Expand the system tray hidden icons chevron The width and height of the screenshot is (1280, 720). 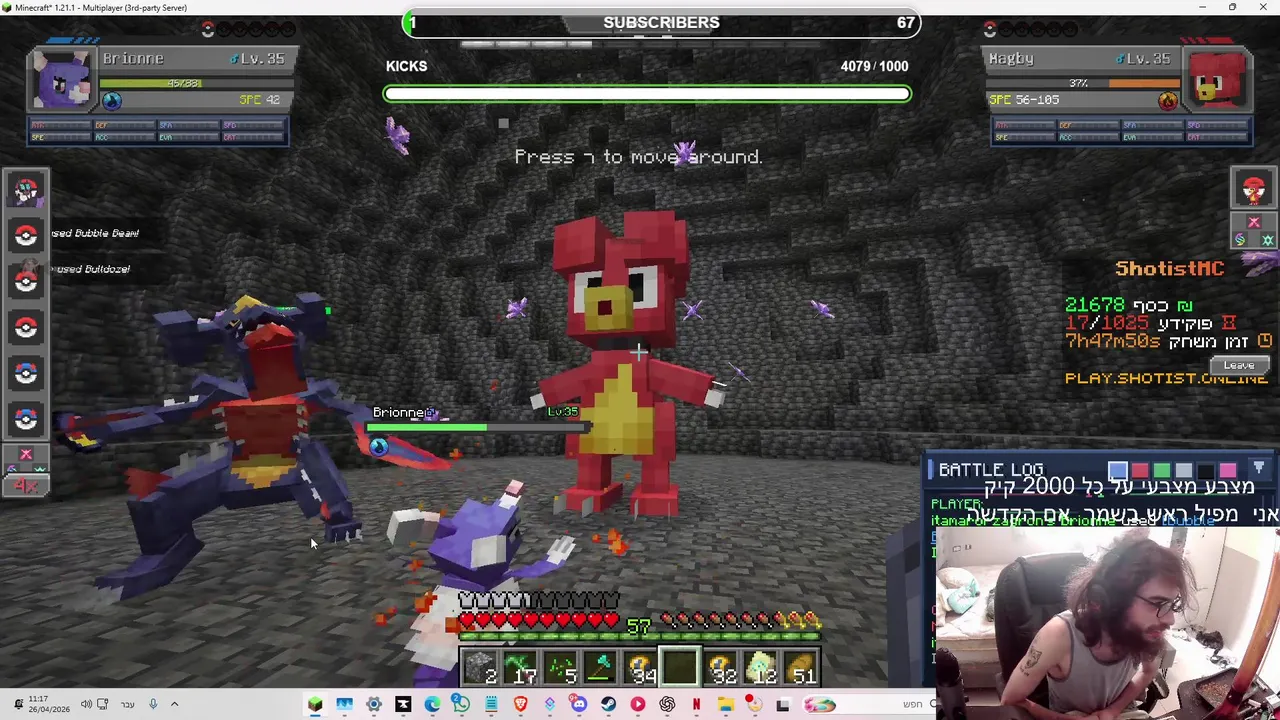[x=174, y=705]
